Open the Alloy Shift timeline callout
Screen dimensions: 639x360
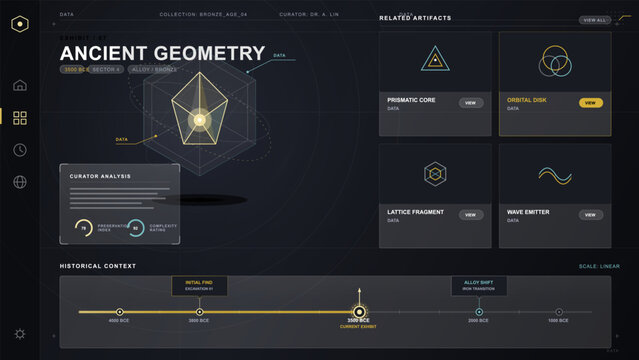479,285
